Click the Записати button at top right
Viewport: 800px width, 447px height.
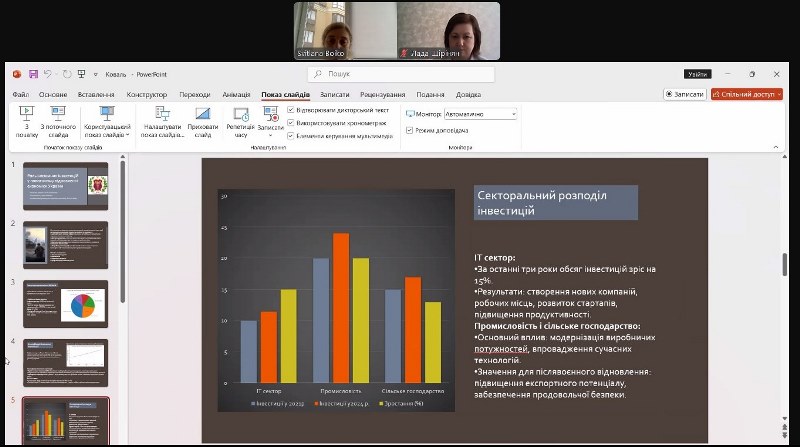685,94
